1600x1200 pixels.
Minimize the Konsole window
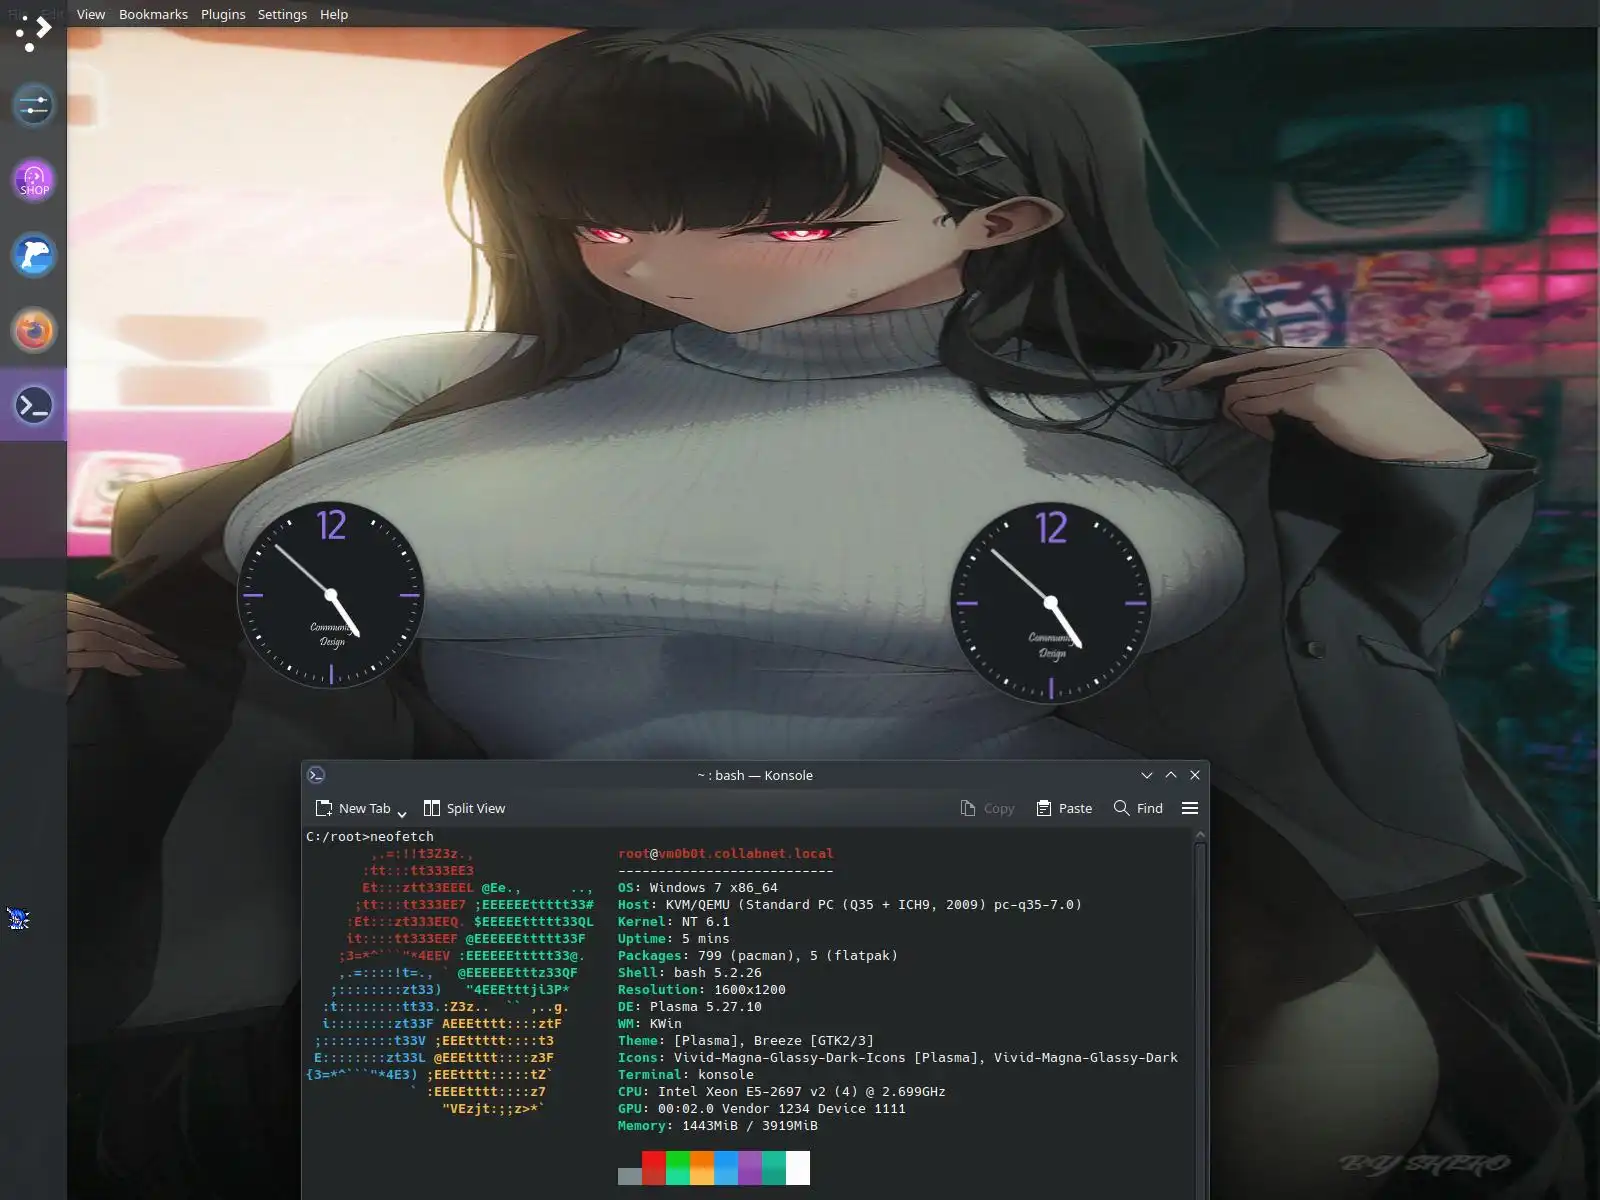[1147, 775]
